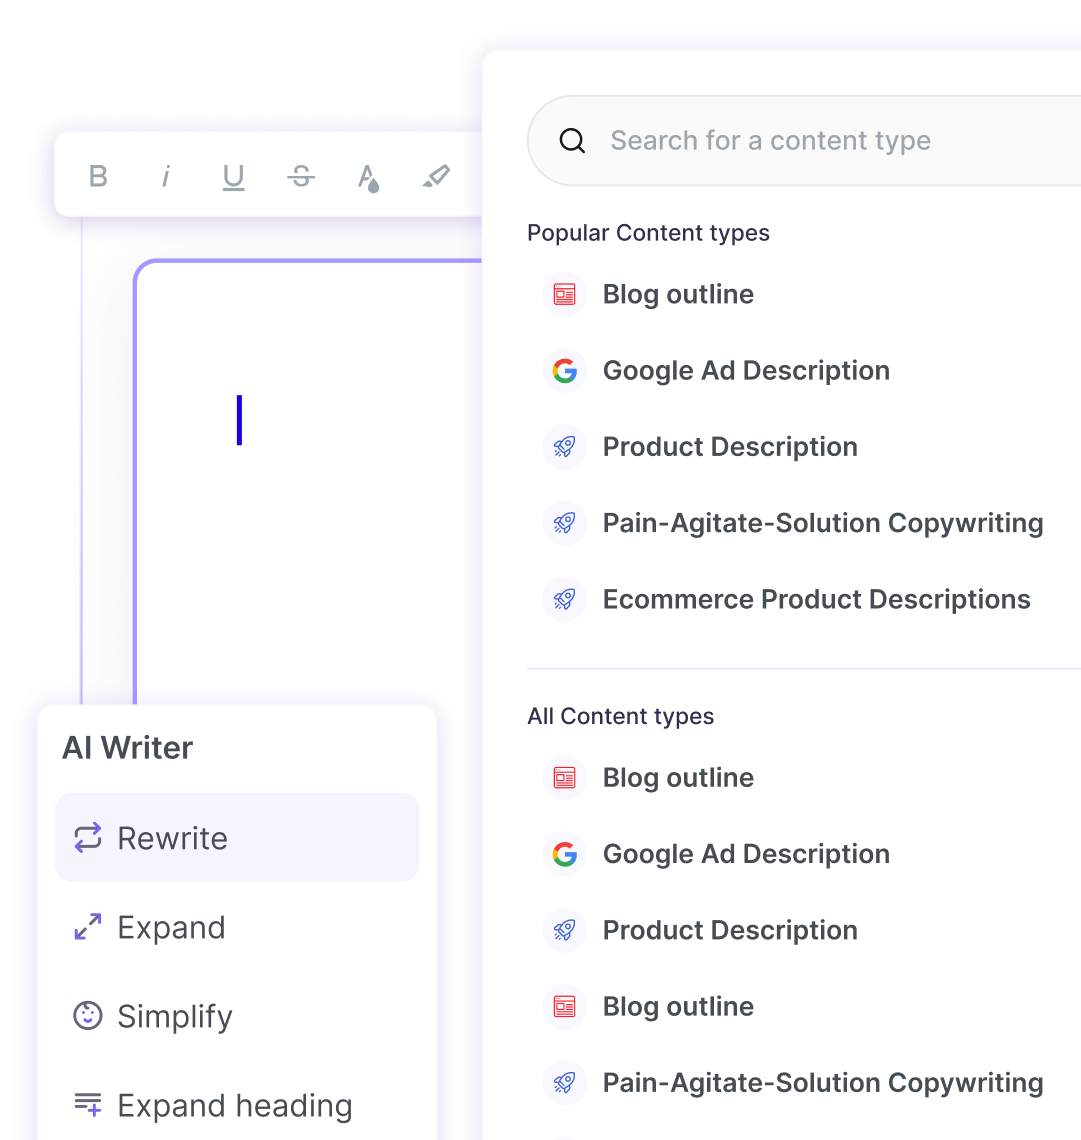The height and width of the screenshot is (1140, 1081).
Task: Select Google Ad Description under All Content types
Action: tap(746, 854)
